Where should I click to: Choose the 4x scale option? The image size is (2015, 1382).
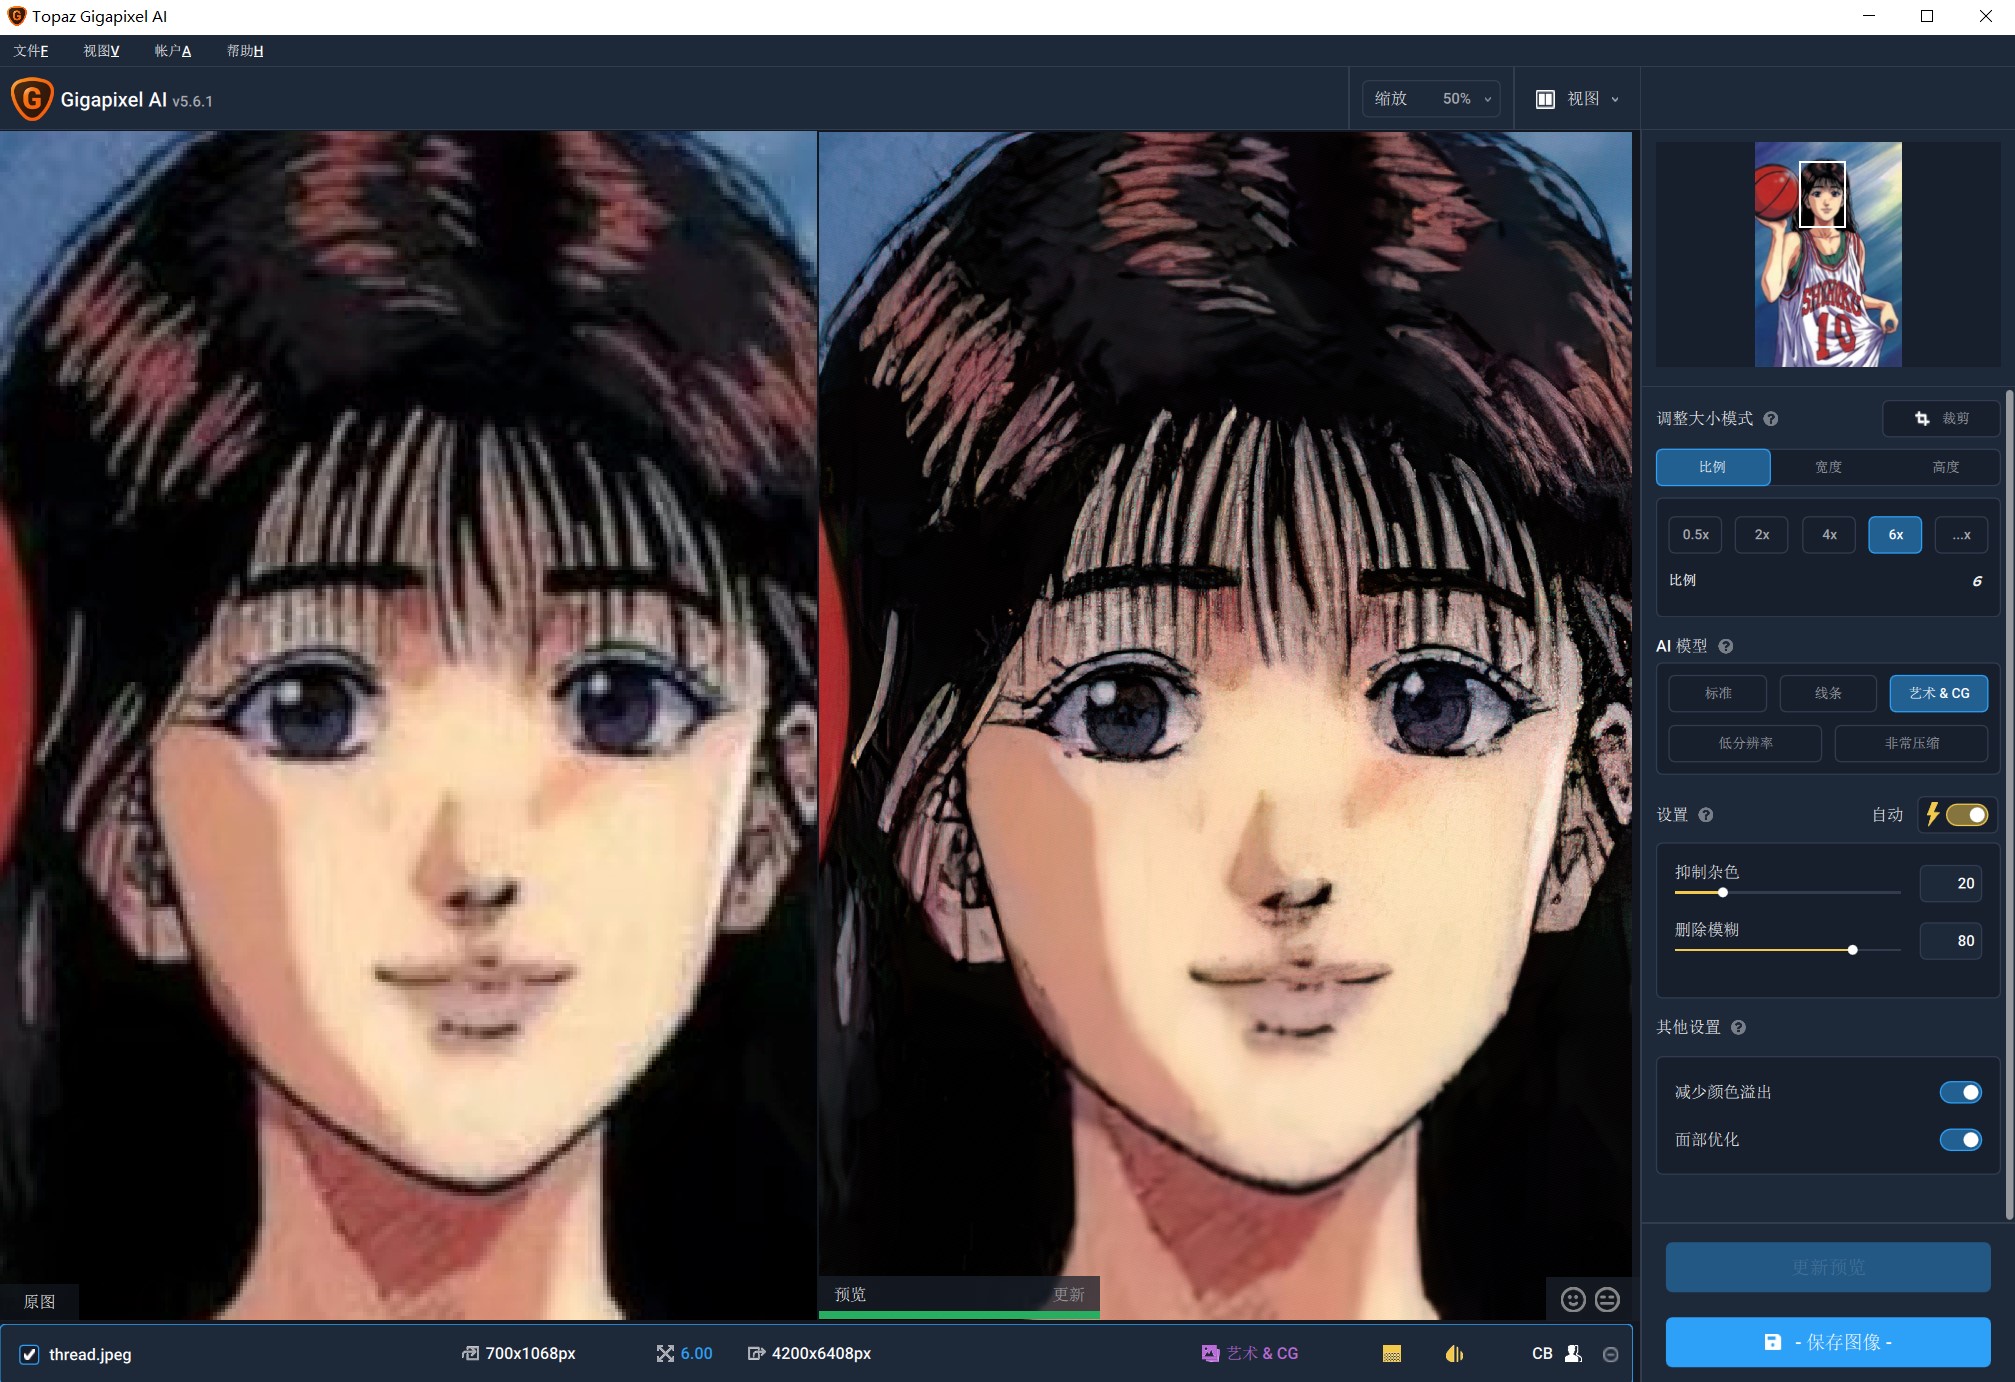(1829, 535)
